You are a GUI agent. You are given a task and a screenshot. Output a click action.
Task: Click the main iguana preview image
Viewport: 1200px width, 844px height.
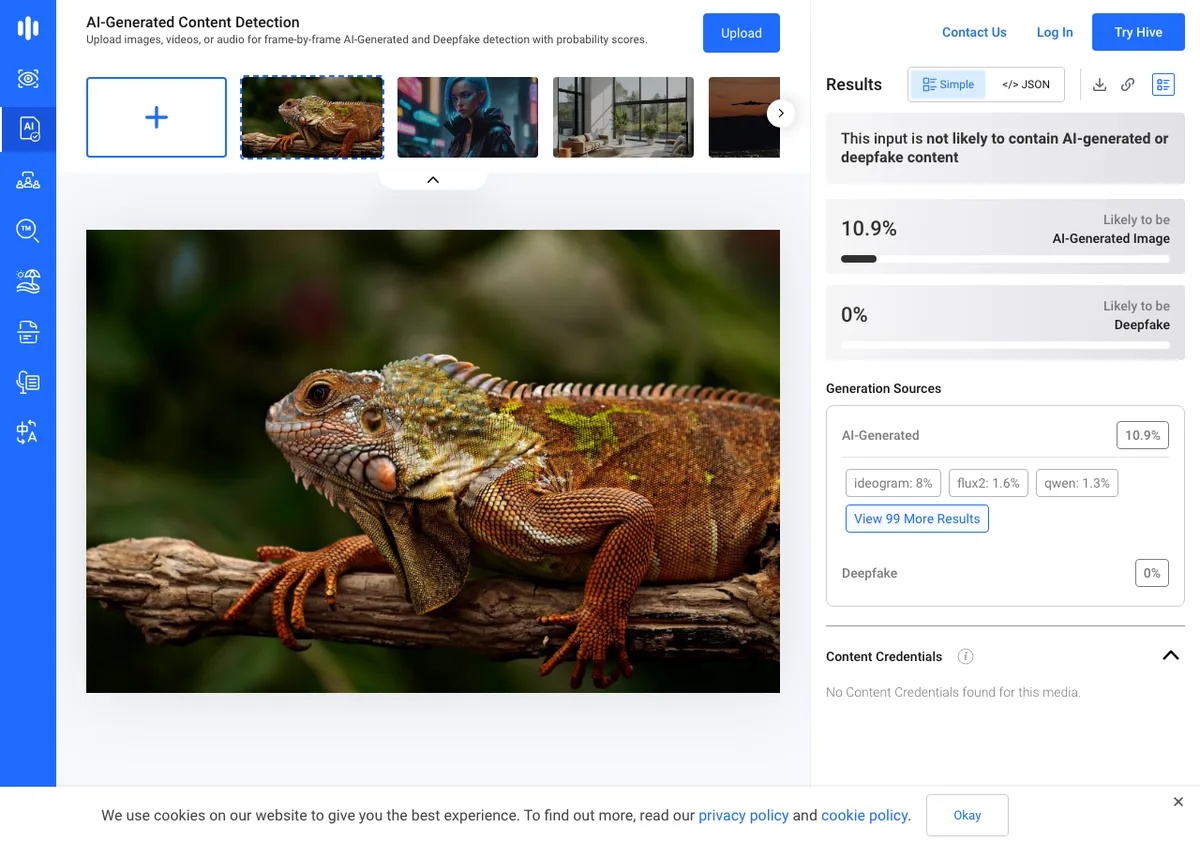click(x=433, y=461)
